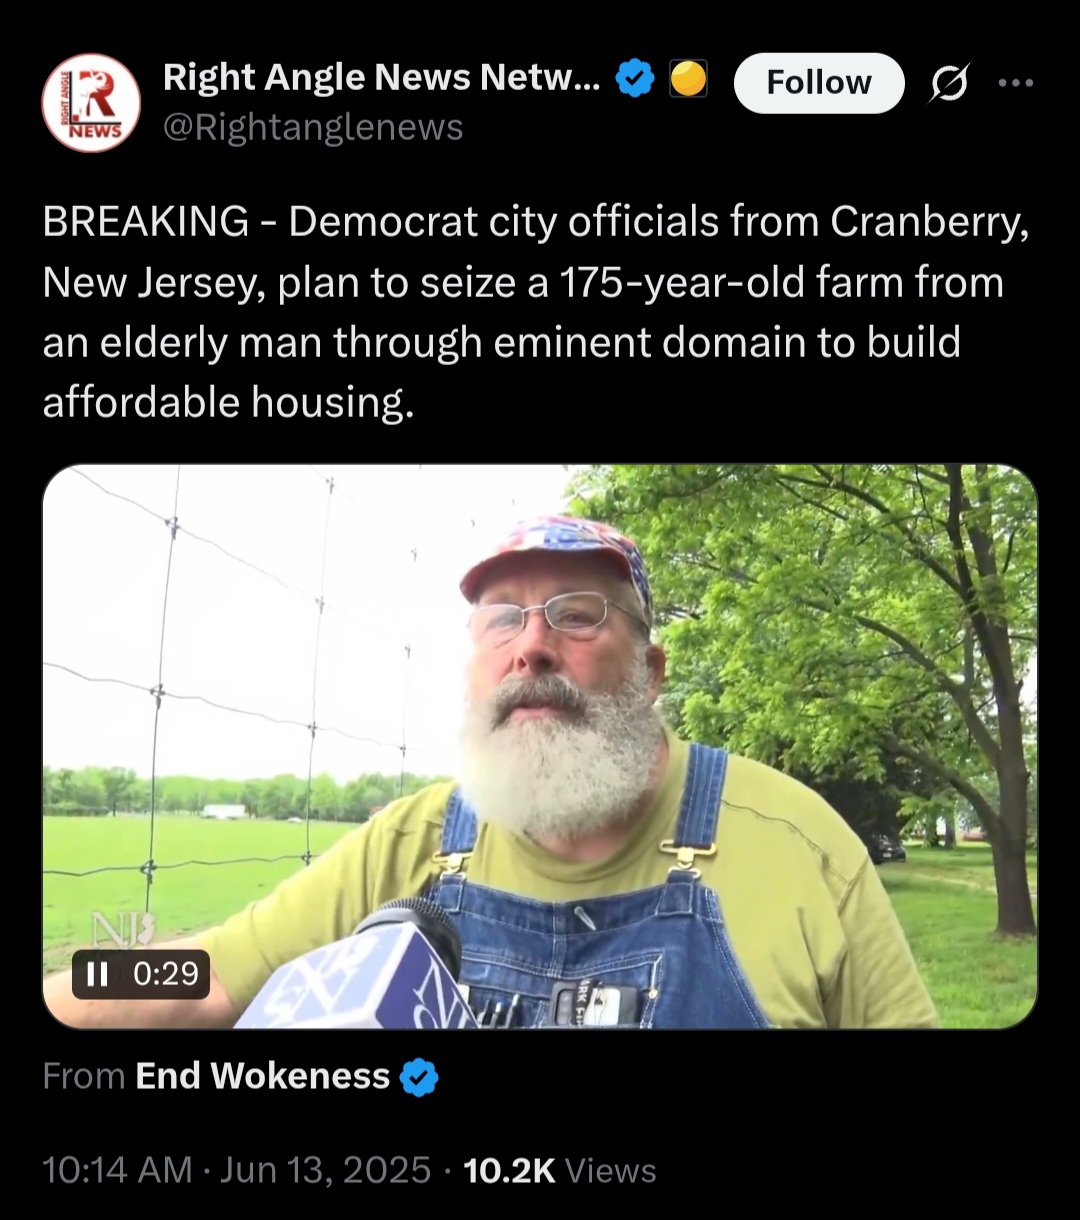Click the 10:14 AM post timestamp

[117, 1170]
